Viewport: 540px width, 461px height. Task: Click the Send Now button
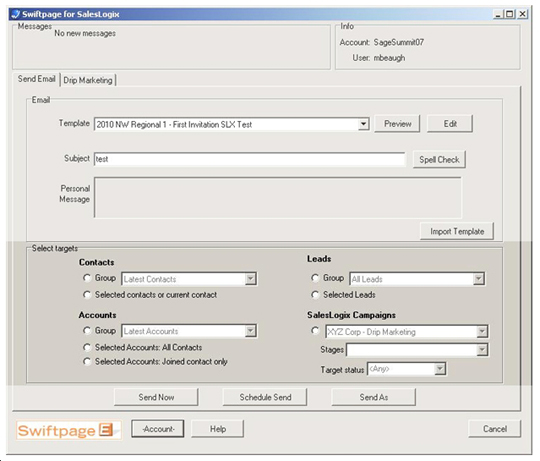pyautogui.click(x=156, y=397)
